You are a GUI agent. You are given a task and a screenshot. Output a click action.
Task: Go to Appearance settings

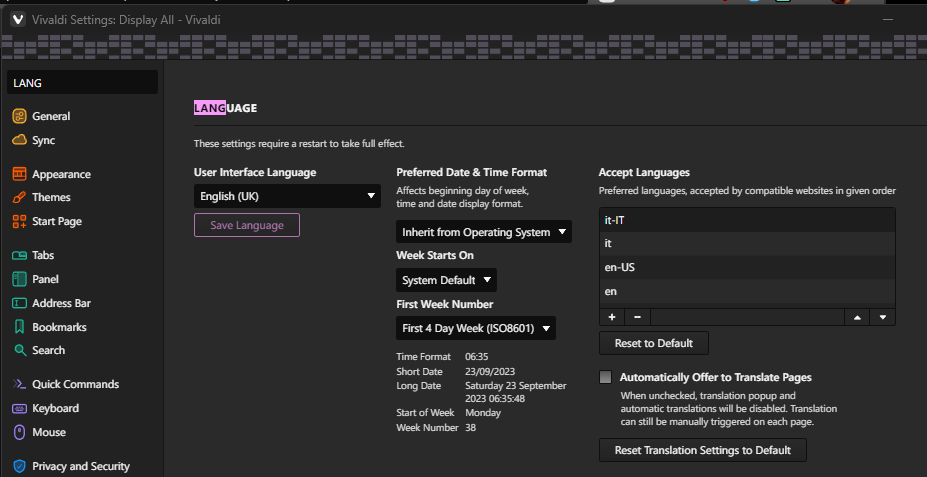[x=61, y=174]
